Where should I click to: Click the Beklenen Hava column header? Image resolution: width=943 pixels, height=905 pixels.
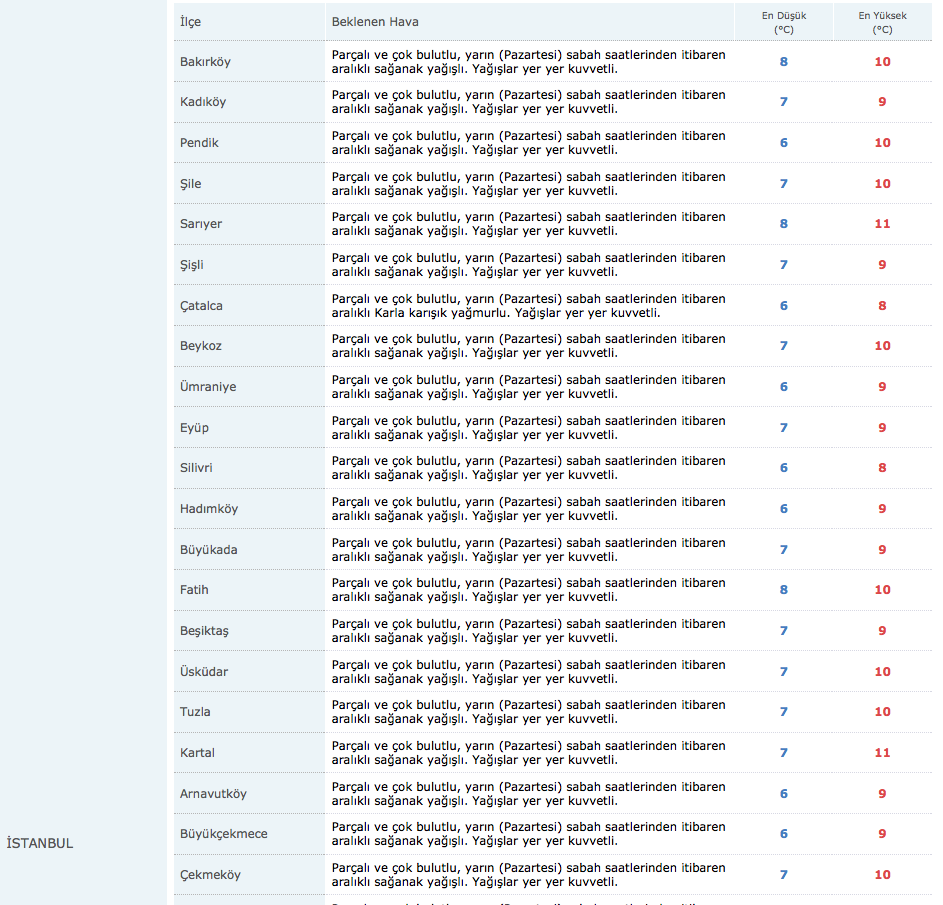tap(375, 21)
